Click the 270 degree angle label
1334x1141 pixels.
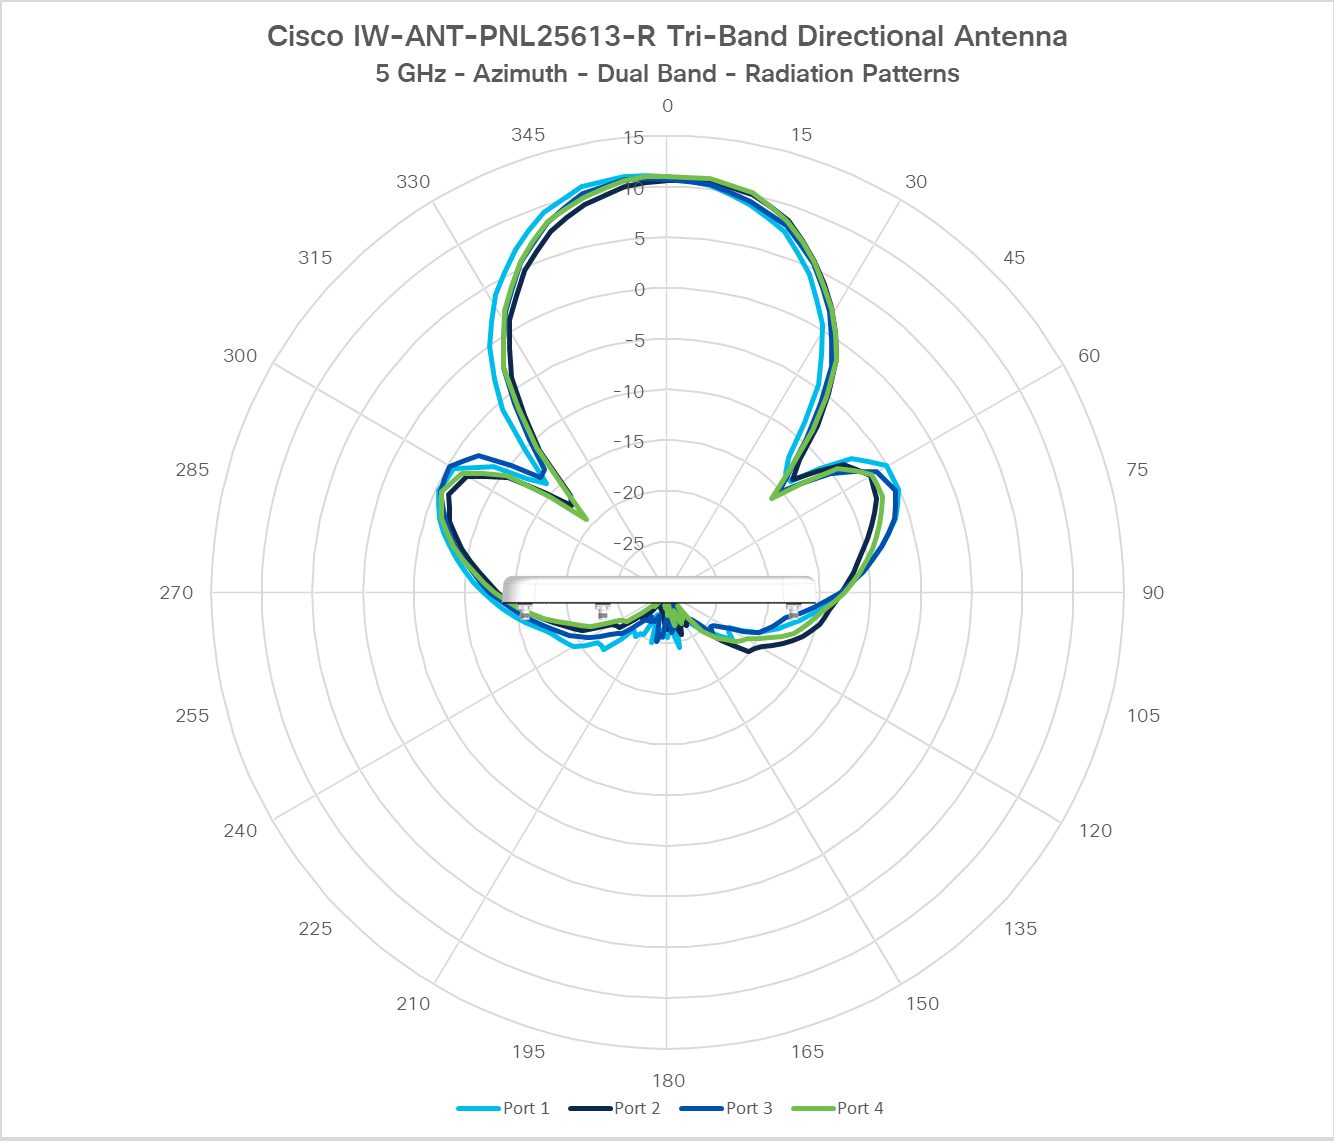click(176, 593)
